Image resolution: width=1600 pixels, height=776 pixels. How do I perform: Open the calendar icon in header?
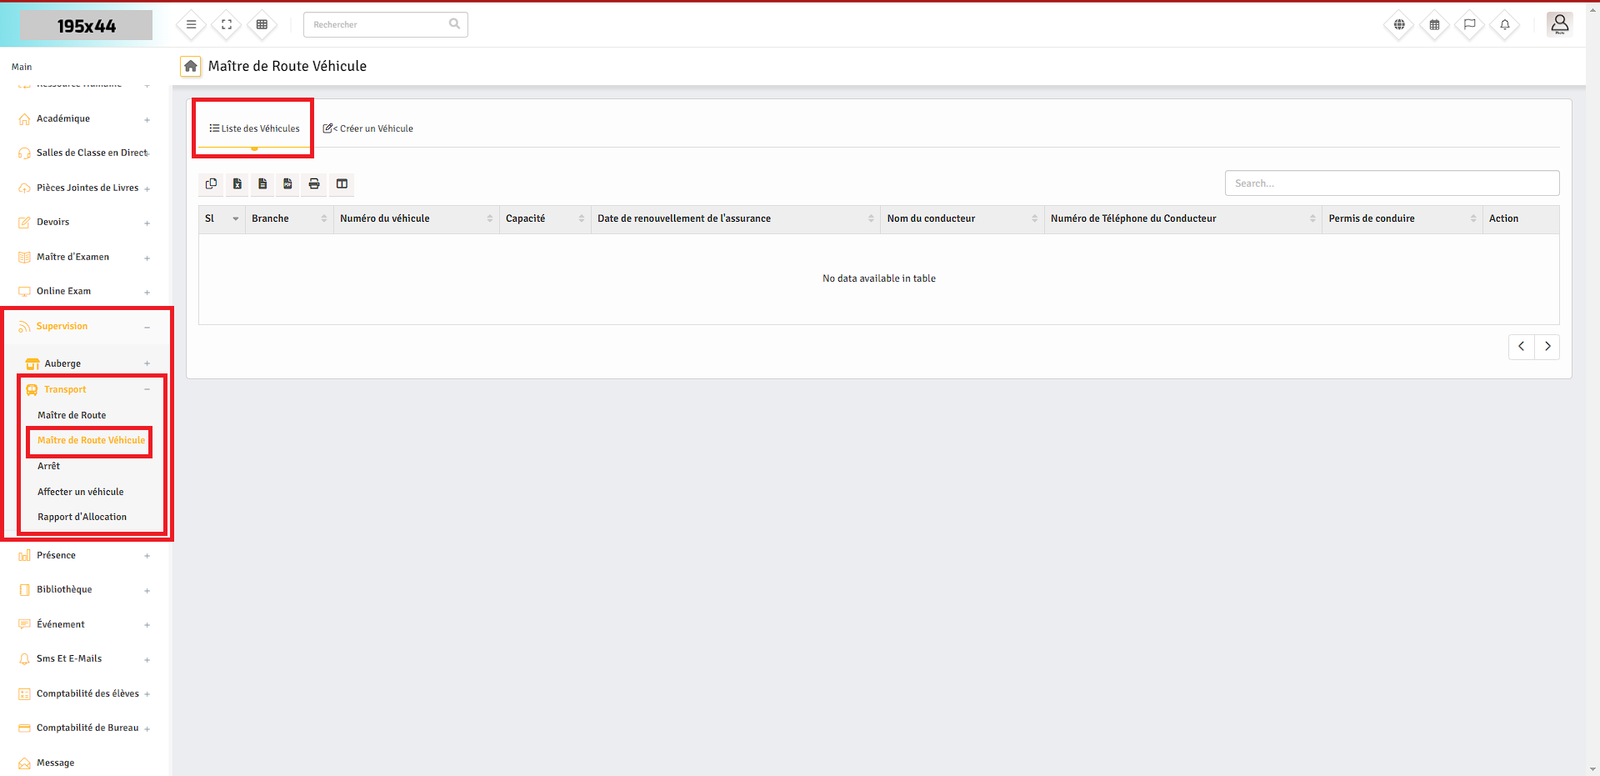click(x=1434, y=25)
